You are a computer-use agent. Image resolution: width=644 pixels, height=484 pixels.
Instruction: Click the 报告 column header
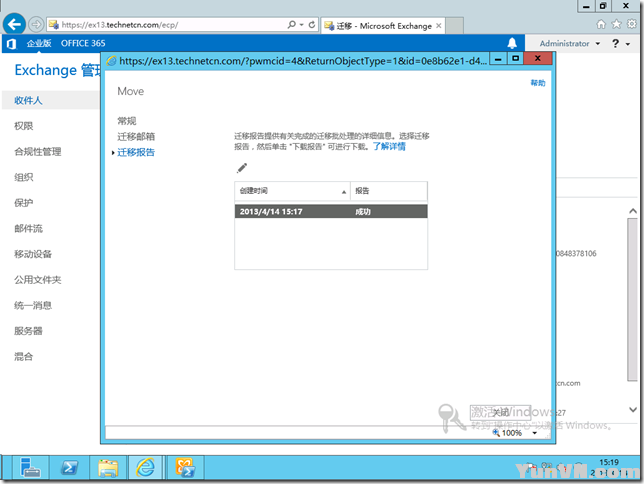389,191
